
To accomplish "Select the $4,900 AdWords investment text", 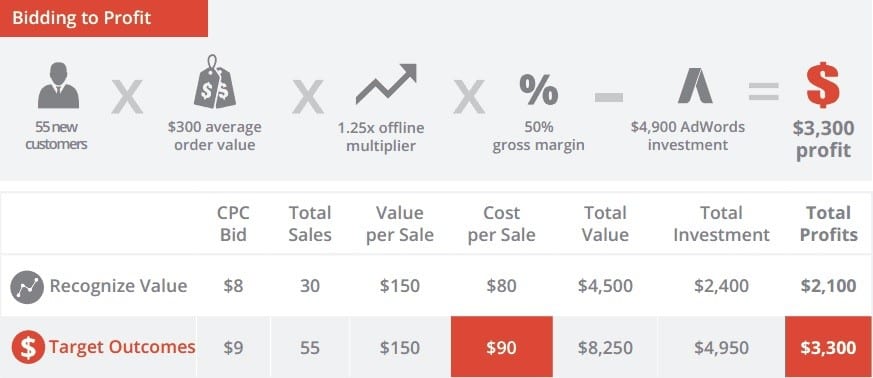I will [688, 136].
